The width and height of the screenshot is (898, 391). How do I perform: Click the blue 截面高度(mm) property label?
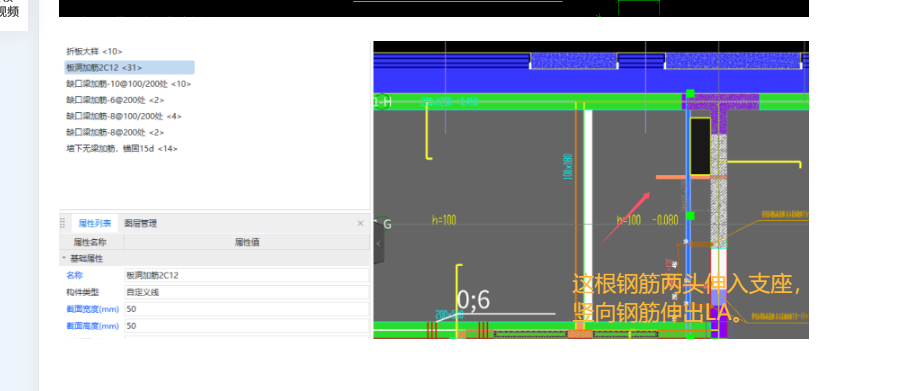tap(93, 326)
